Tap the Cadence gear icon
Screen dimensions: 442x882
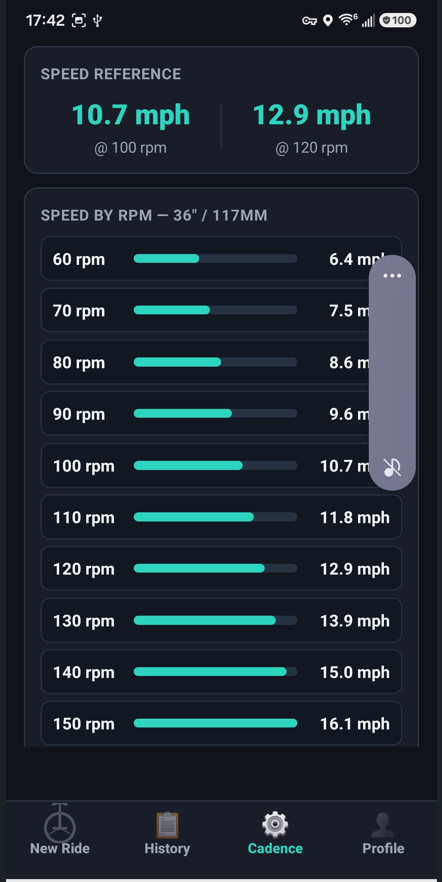click(x=275, y=825)
